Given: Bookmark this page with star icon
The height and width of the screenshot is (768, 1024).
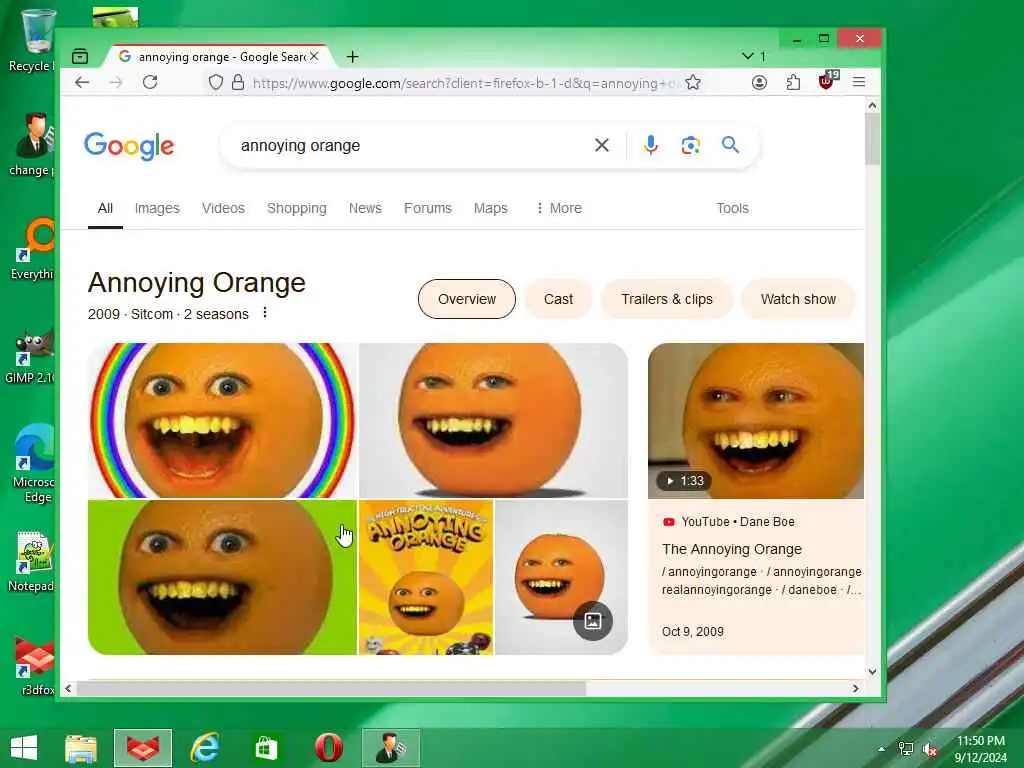Looking at the screenshot, I should click(693, 82).
